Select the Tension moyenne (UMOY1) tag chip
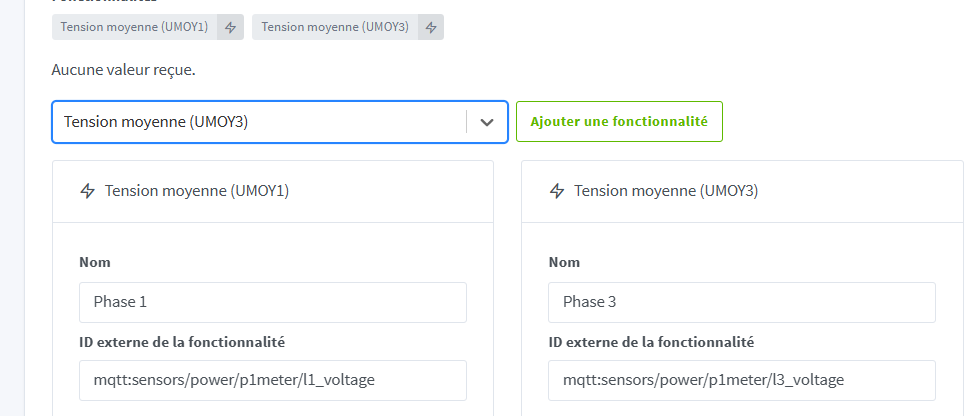 click(134, 27)
